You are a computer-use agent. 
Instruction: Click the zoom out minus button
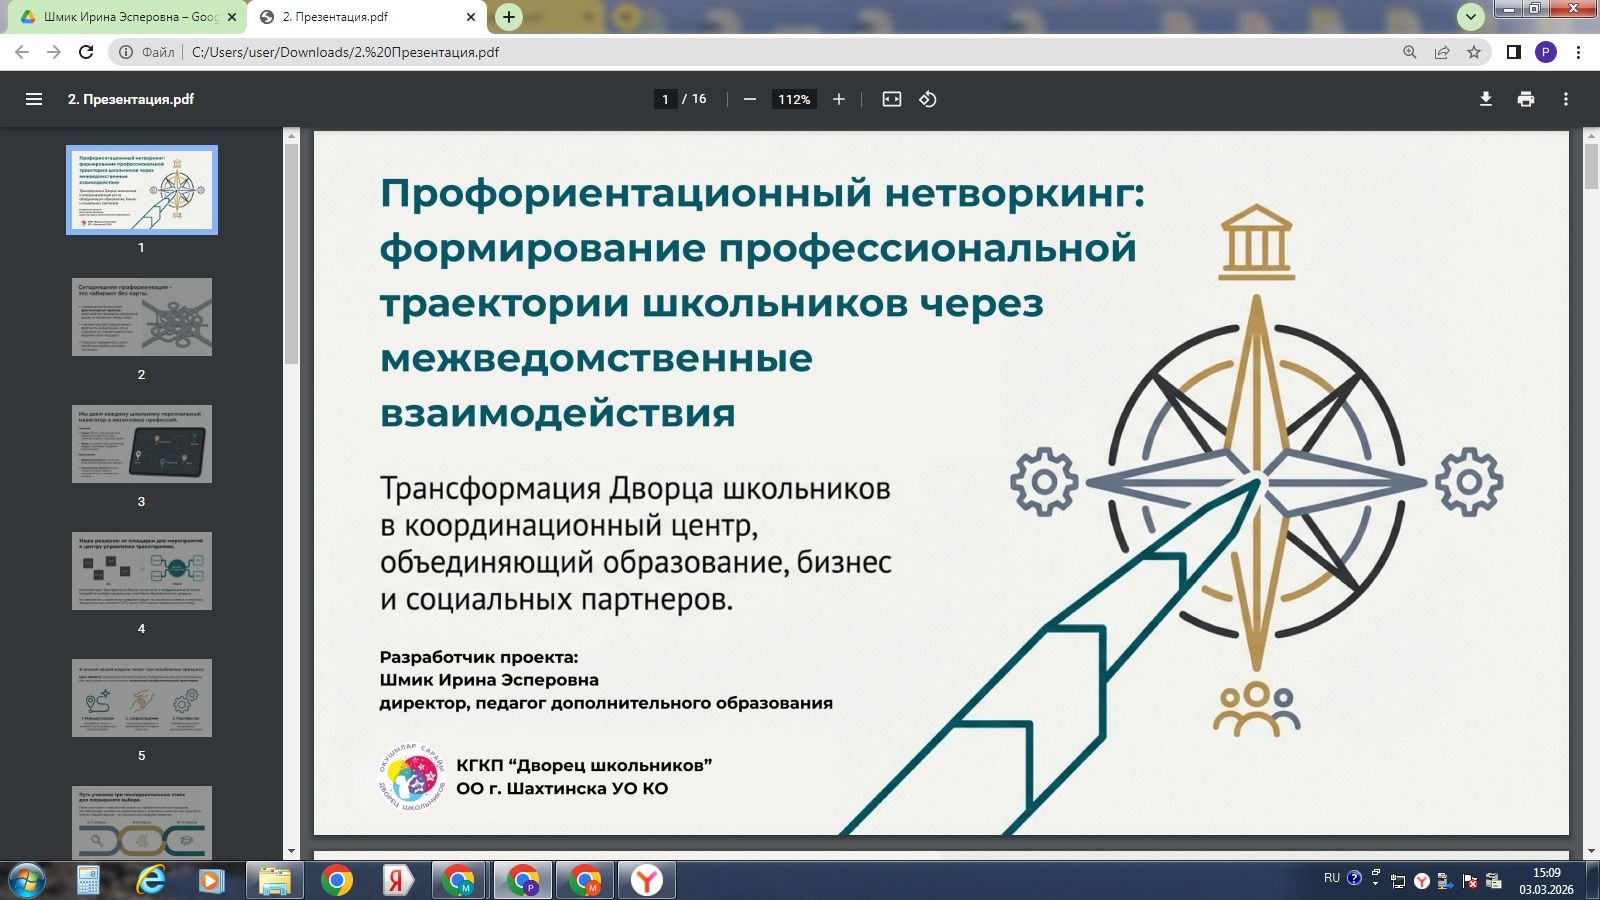[x=749, y=99]
